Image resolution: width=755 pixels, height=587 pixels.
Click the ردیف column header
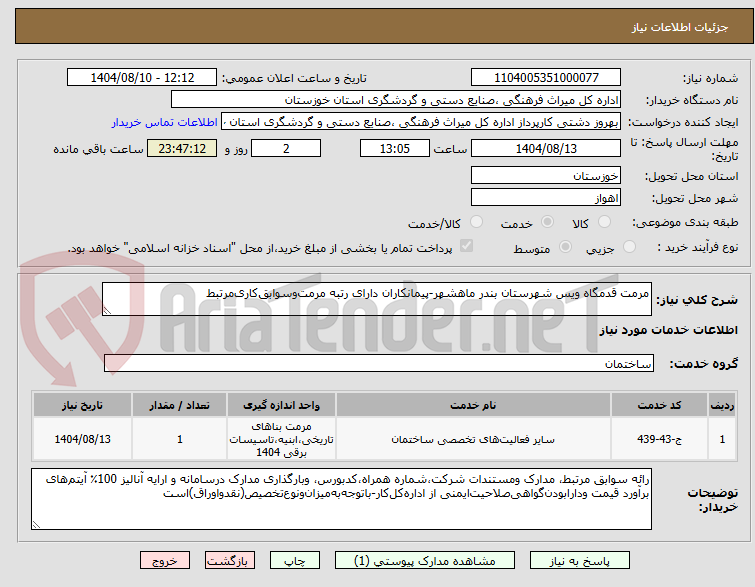pyautogui.click(x=722, y=405)
